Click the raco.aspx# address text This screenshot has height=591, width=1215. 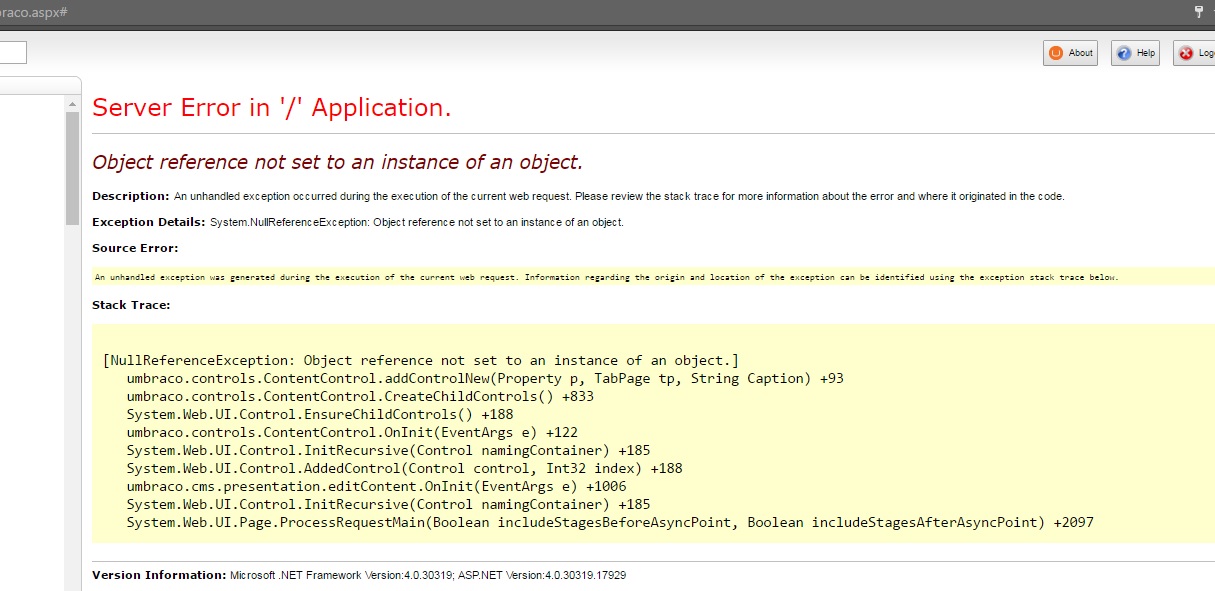click(x=32, y=12)
